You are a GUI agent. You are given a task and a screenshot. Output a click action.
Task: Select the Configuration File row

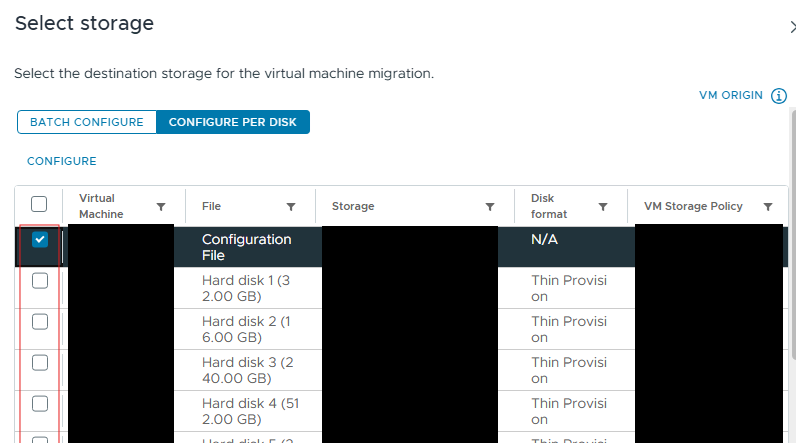click(246, 247)
